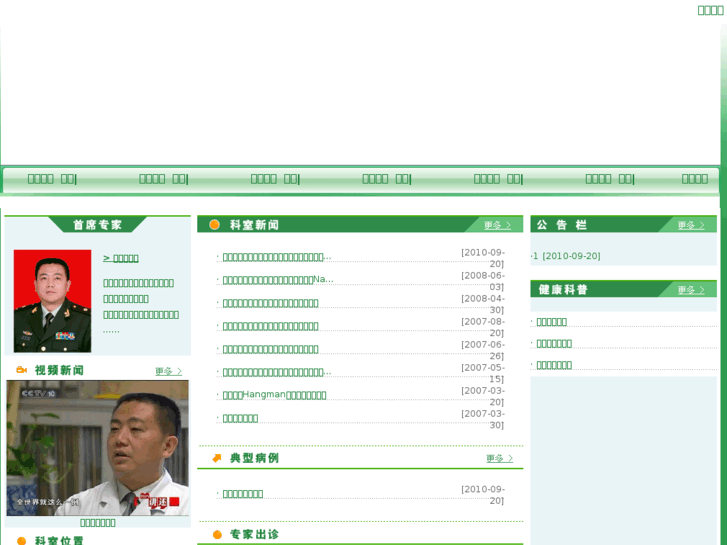Open news item dated 2007-05-15

[x=277, y=372]
